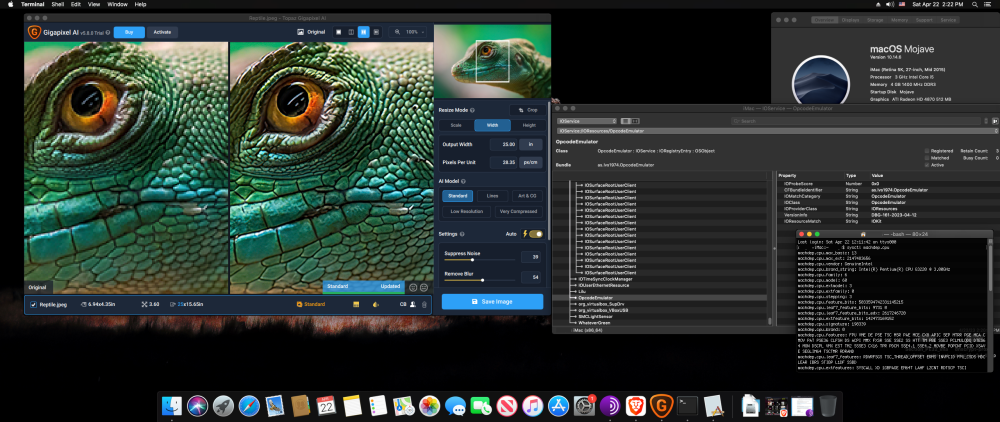Select the OpcodeEmulator tree entry
The image size is (1000, 422).
[597, 298]
